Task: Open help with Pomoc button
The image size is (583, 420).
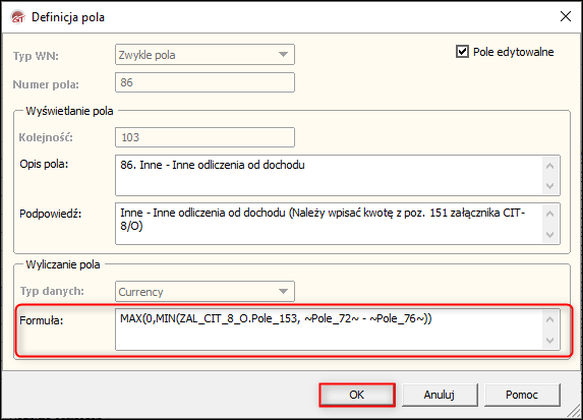Action: [522, 395]
